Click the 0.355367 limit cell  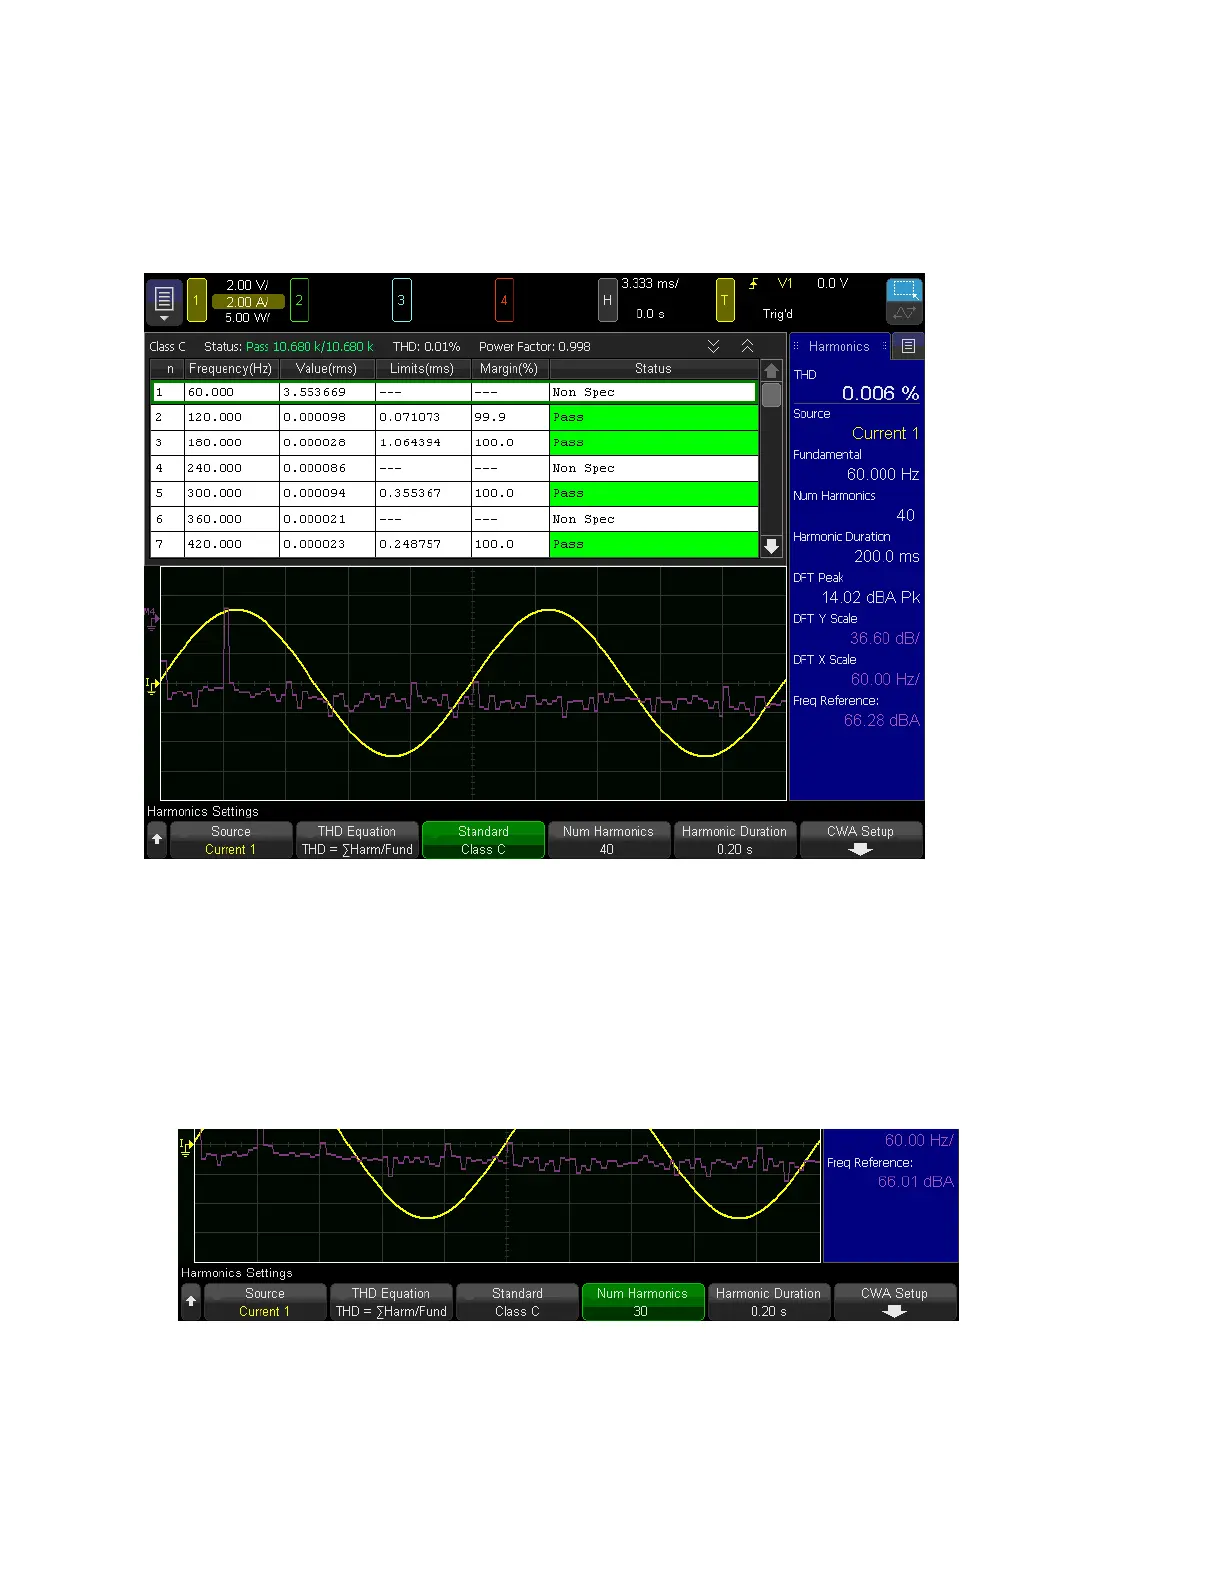point(423,493)
